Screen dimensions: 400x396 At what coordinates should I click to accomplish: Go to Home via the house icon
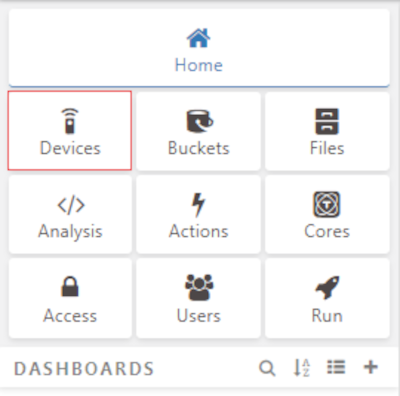click(x=198, y=38)
